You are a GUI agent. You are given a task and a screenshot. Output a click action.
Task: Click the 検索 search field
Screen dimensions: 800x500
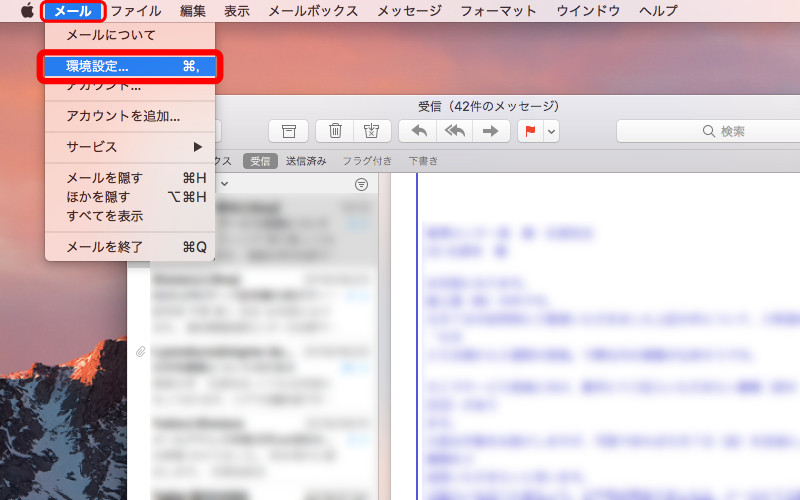[x=709, y=131]
